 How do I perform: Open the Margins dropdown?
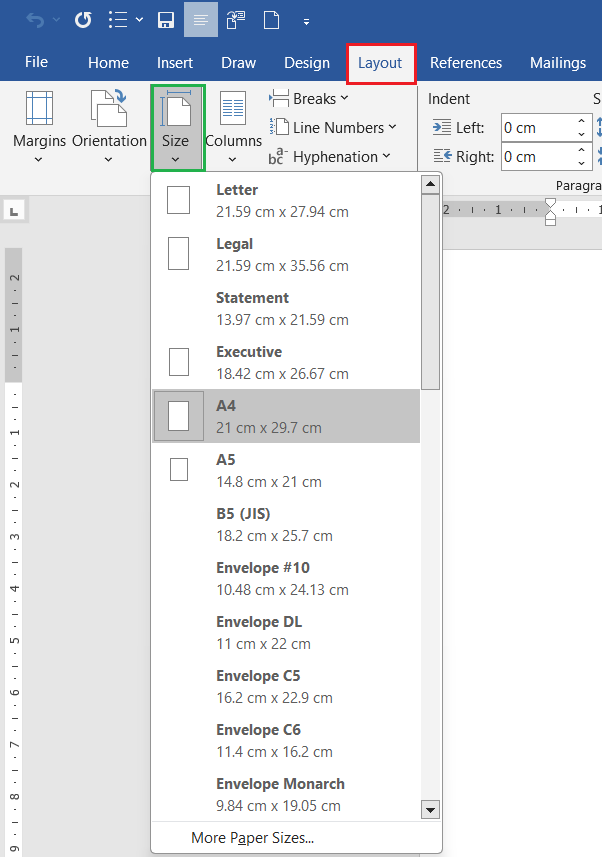coord(39,127)
